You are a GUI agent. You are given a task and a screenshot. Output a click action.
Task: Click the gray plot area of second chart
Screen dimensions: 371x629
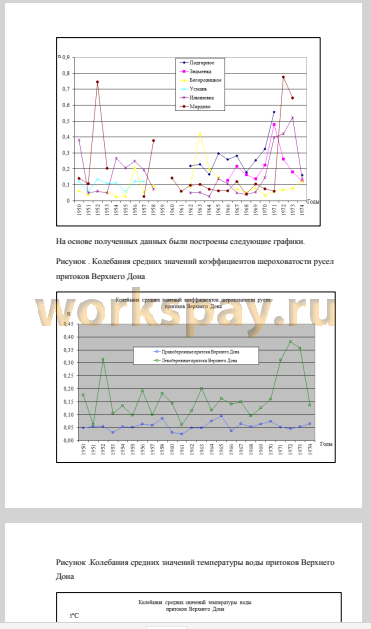[x=197, y=382]
